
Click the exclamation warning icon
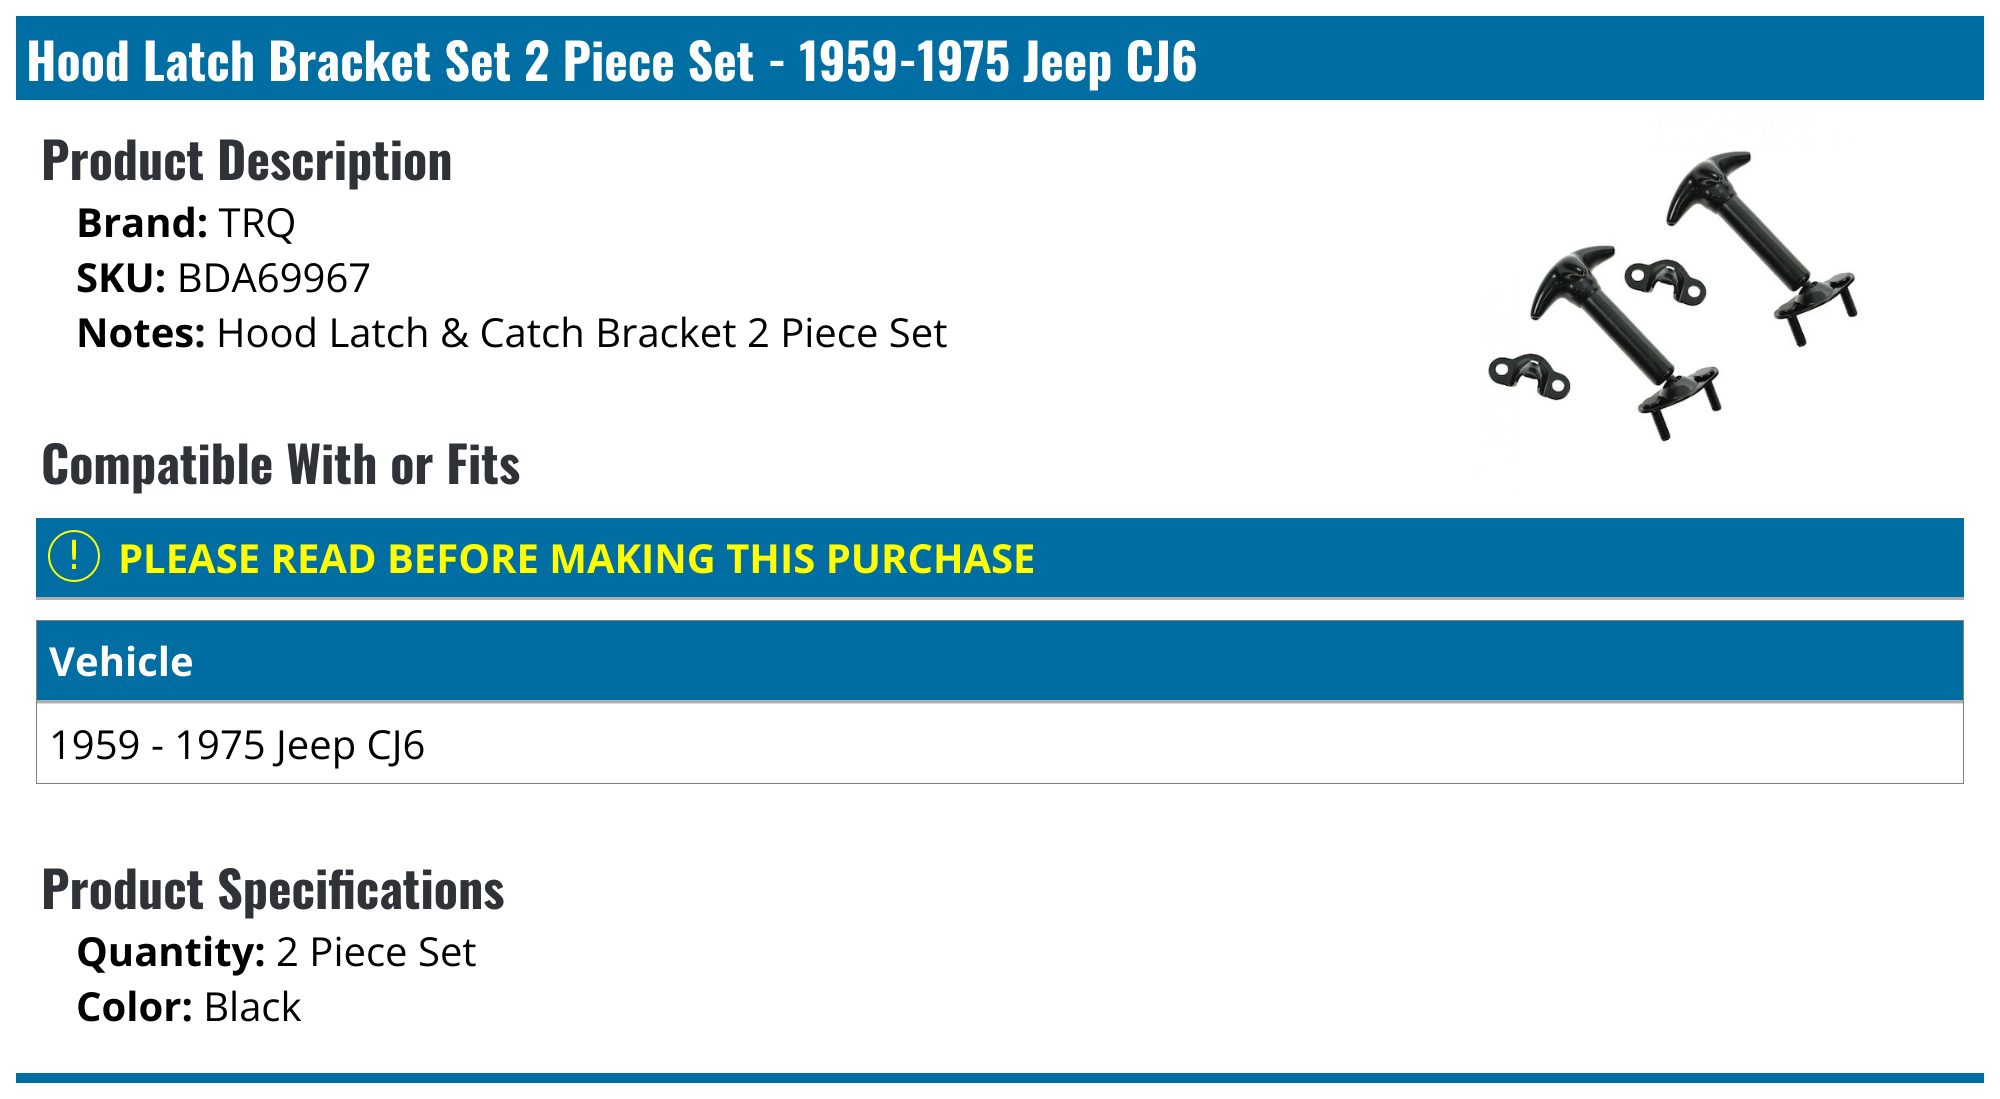pyautogui.click(x=74, y=557)
